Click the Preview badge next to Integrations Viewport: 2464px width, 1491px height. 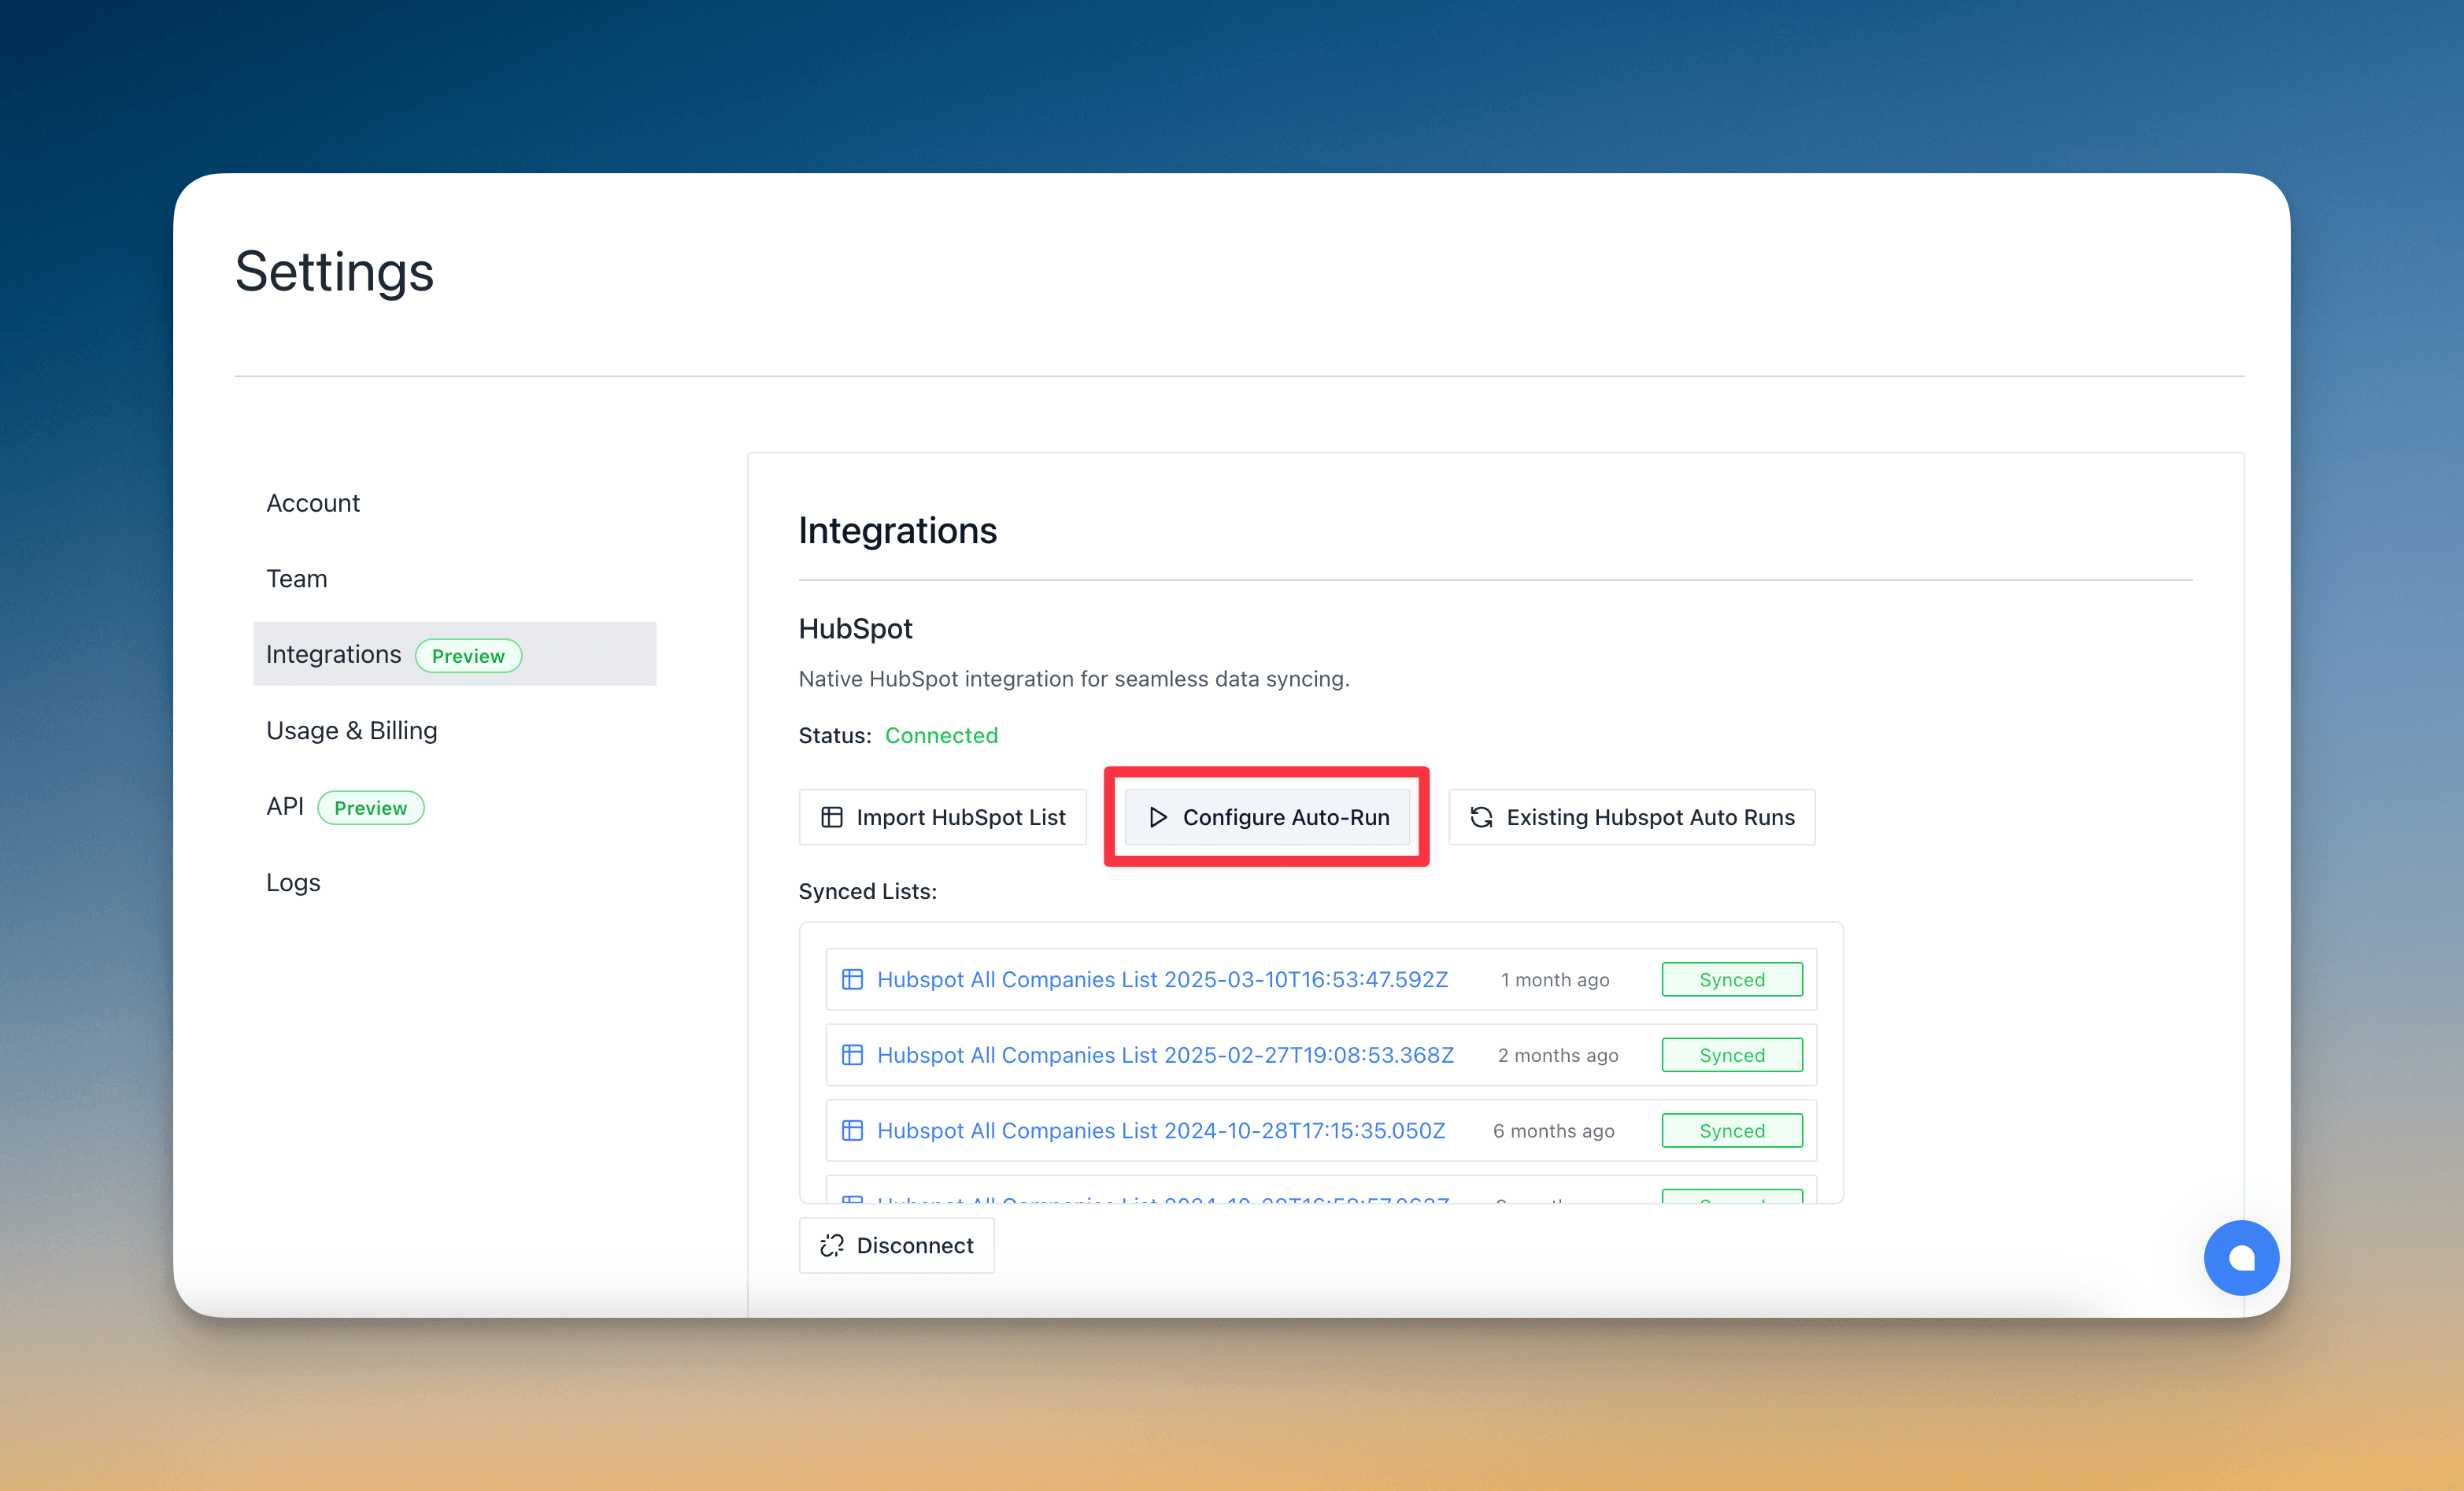coord(469,655)
